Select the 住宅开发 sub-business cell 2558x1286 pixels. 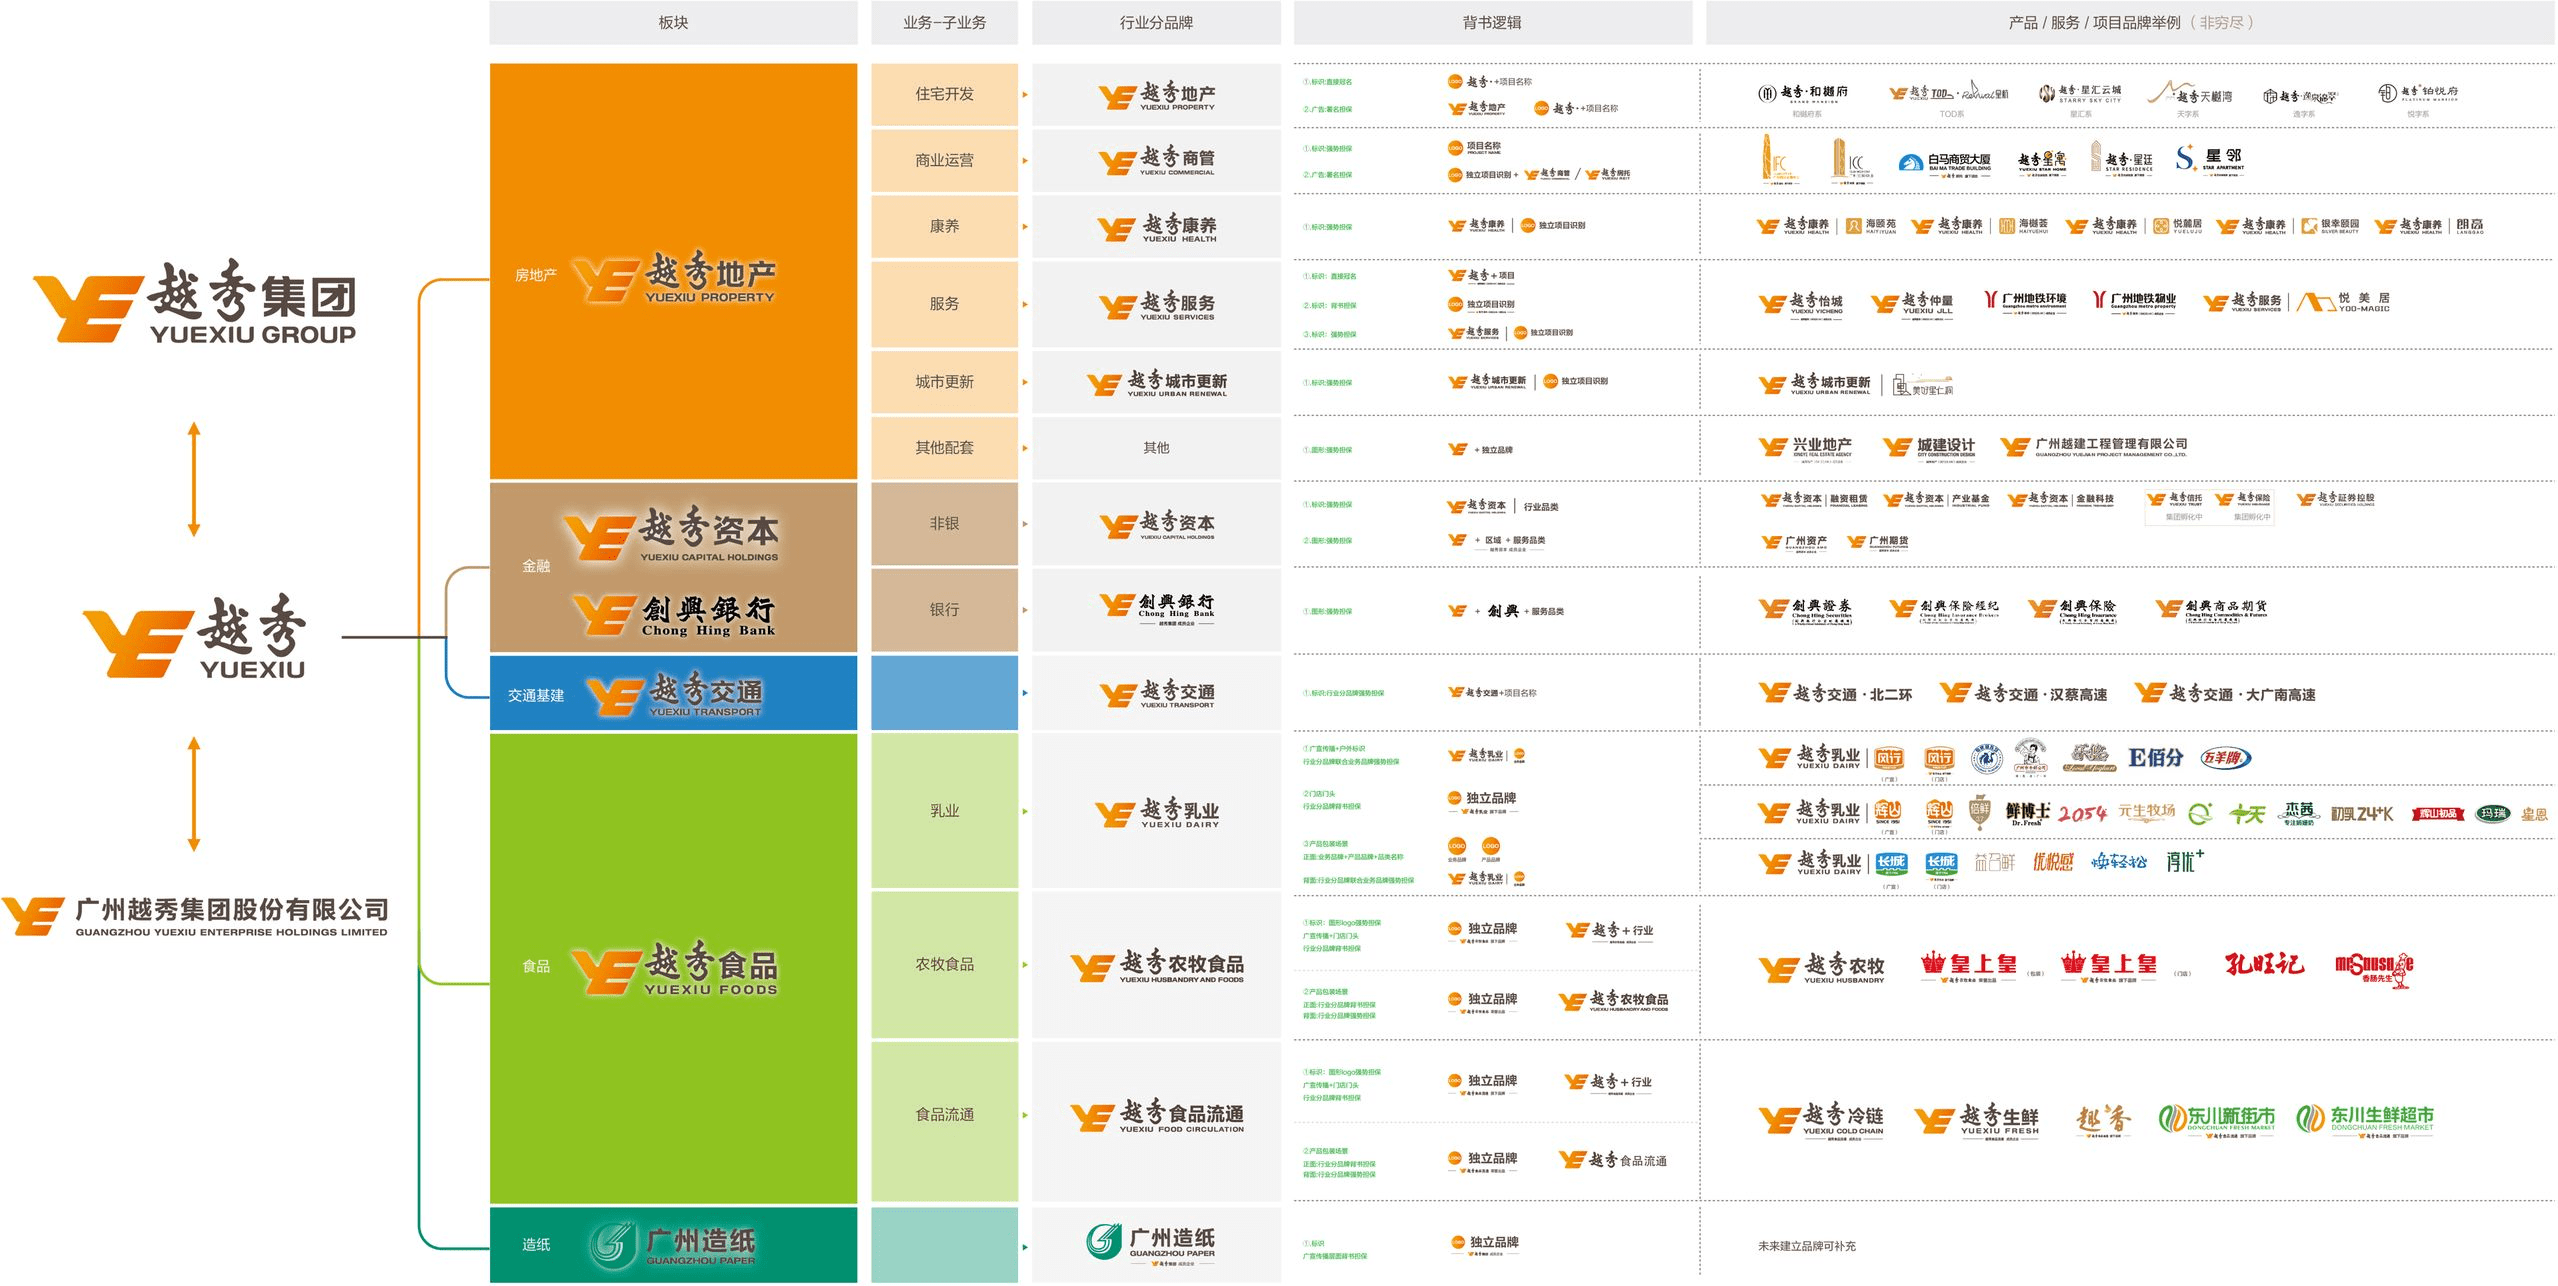pyautogui.click(x=944, y=94)
